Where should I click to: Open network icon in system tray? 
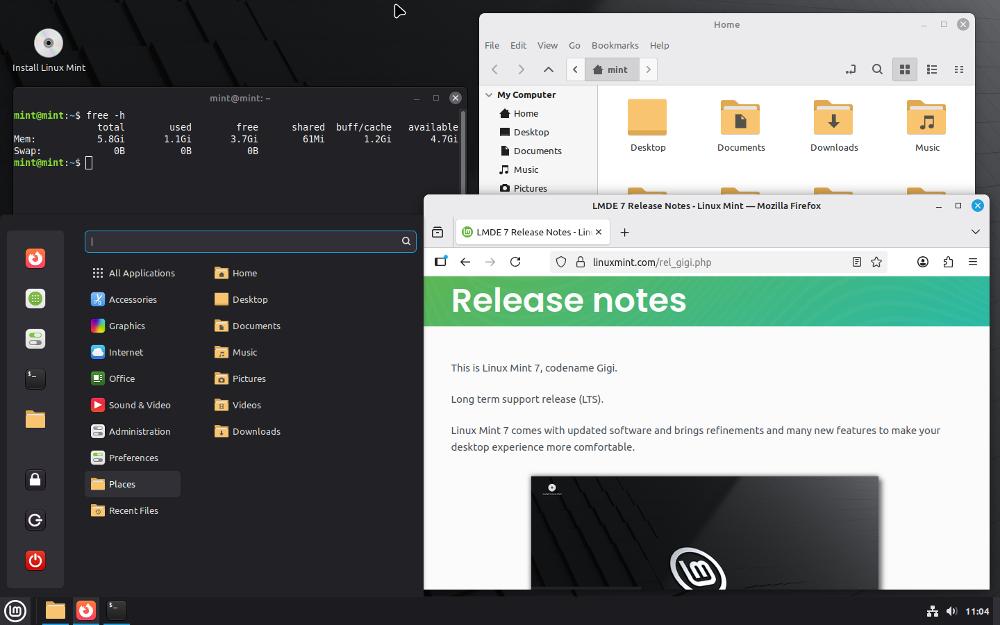932,611
